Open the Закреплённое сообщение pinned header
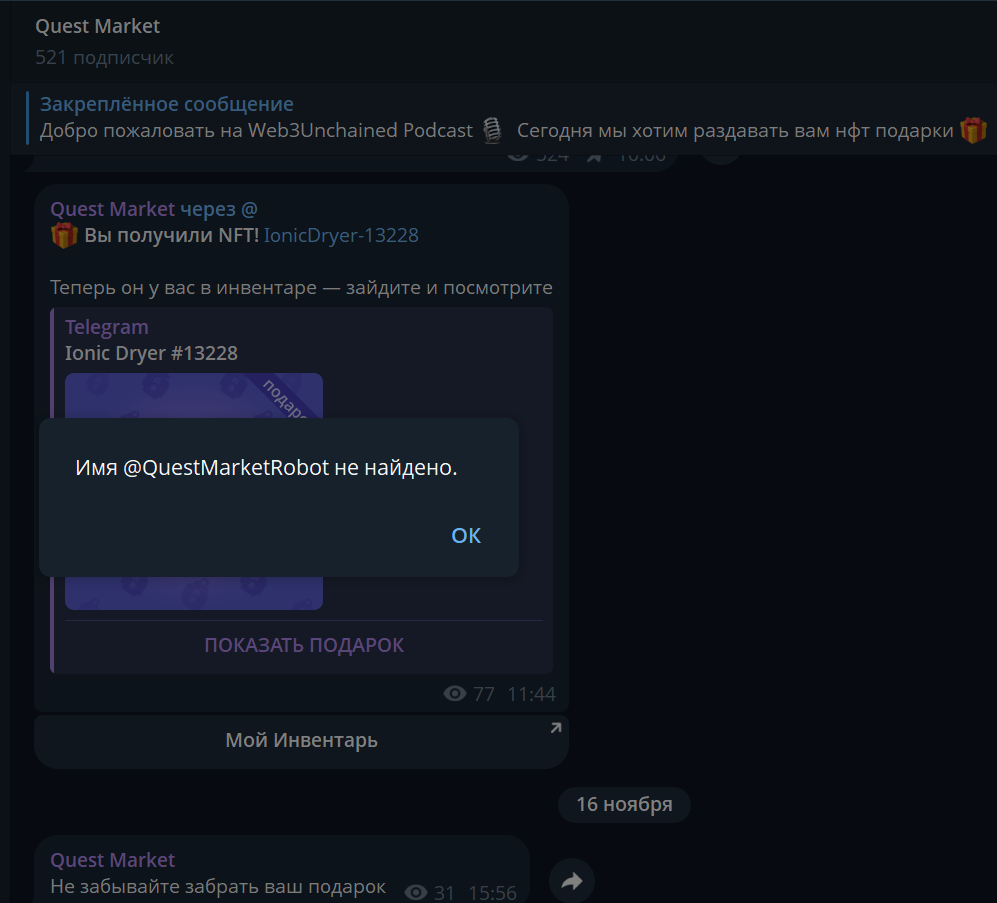Image resolution: width=997 pixels, height=903 pixels. 167,104
